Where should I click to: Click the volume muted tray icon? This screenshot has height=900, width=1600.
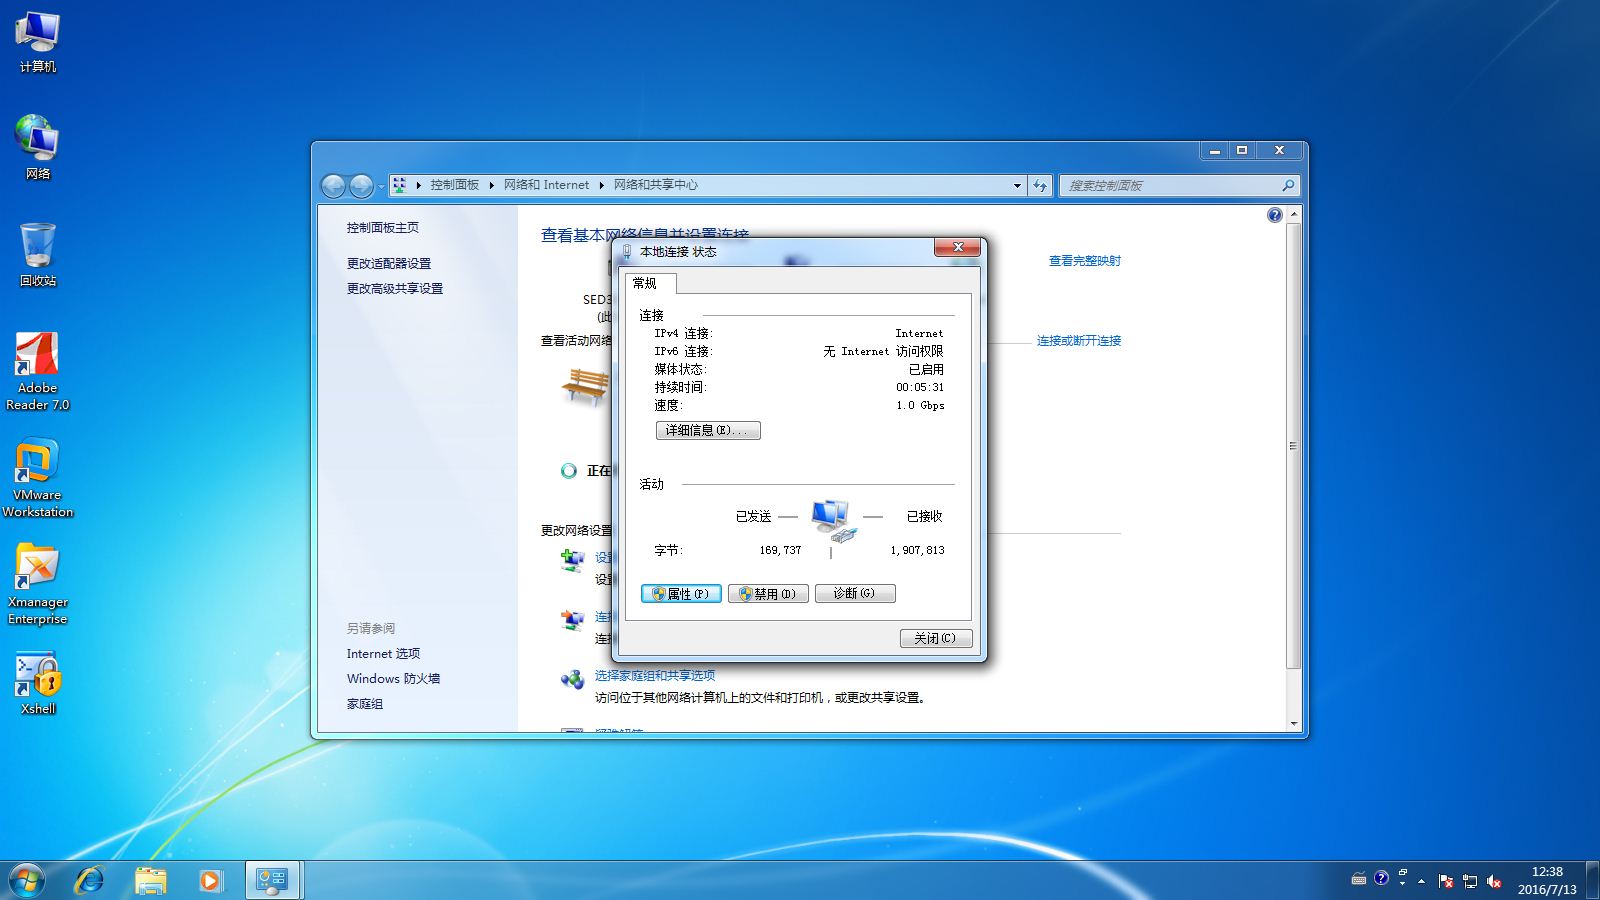click(1494, 881)
